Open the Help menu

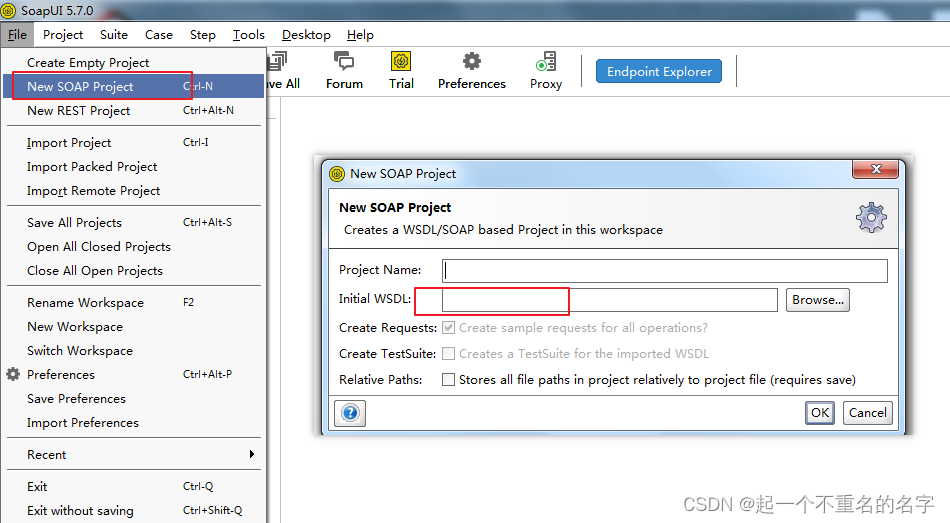360,35
